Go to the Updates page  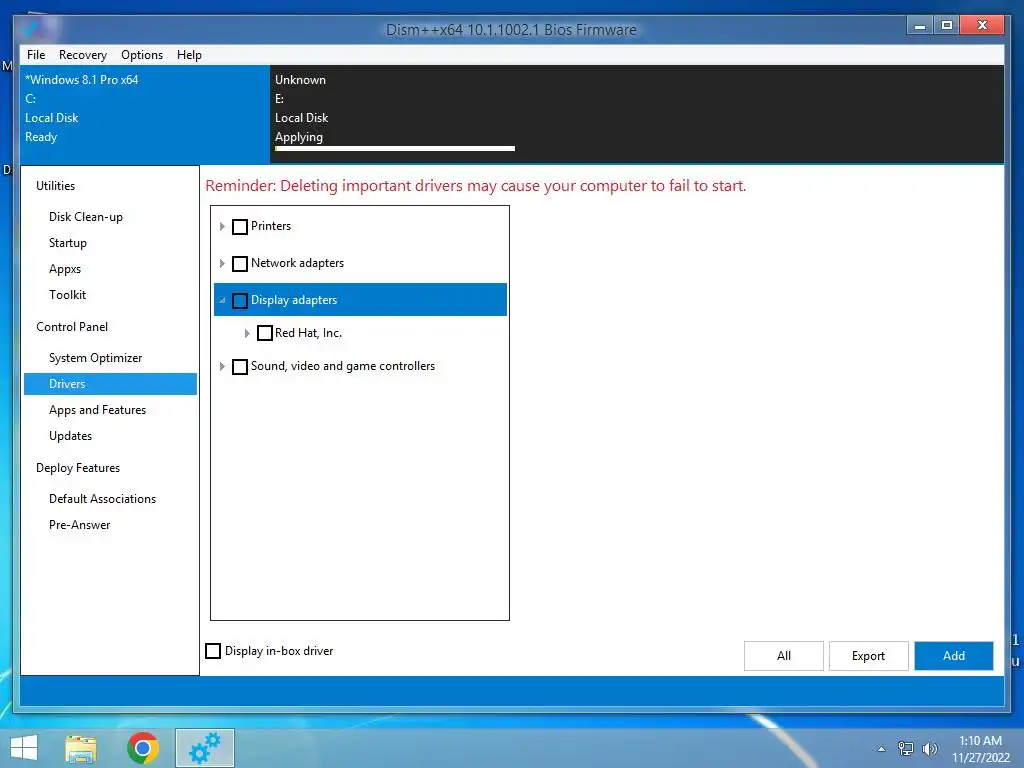pyautogui.click(x=70, y=436)
